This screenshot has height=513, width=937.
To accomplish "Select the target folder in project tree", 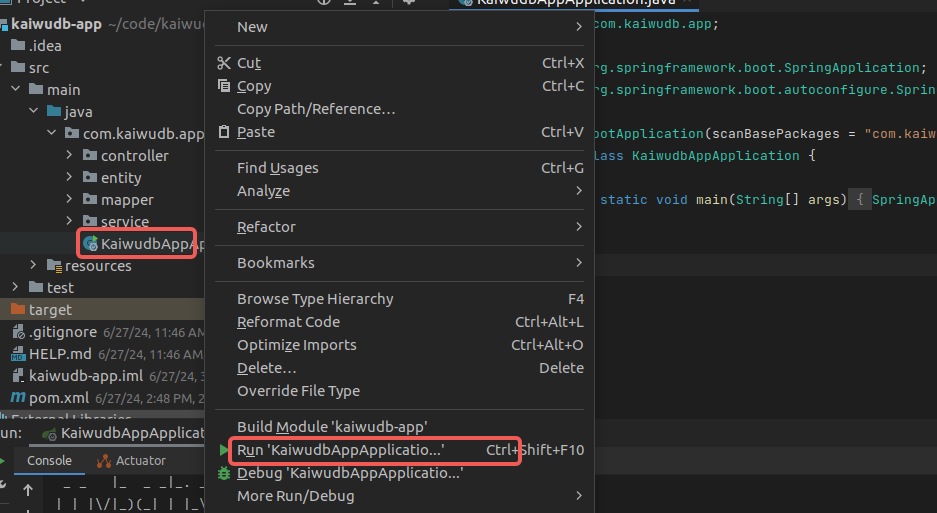I will 49,310.
